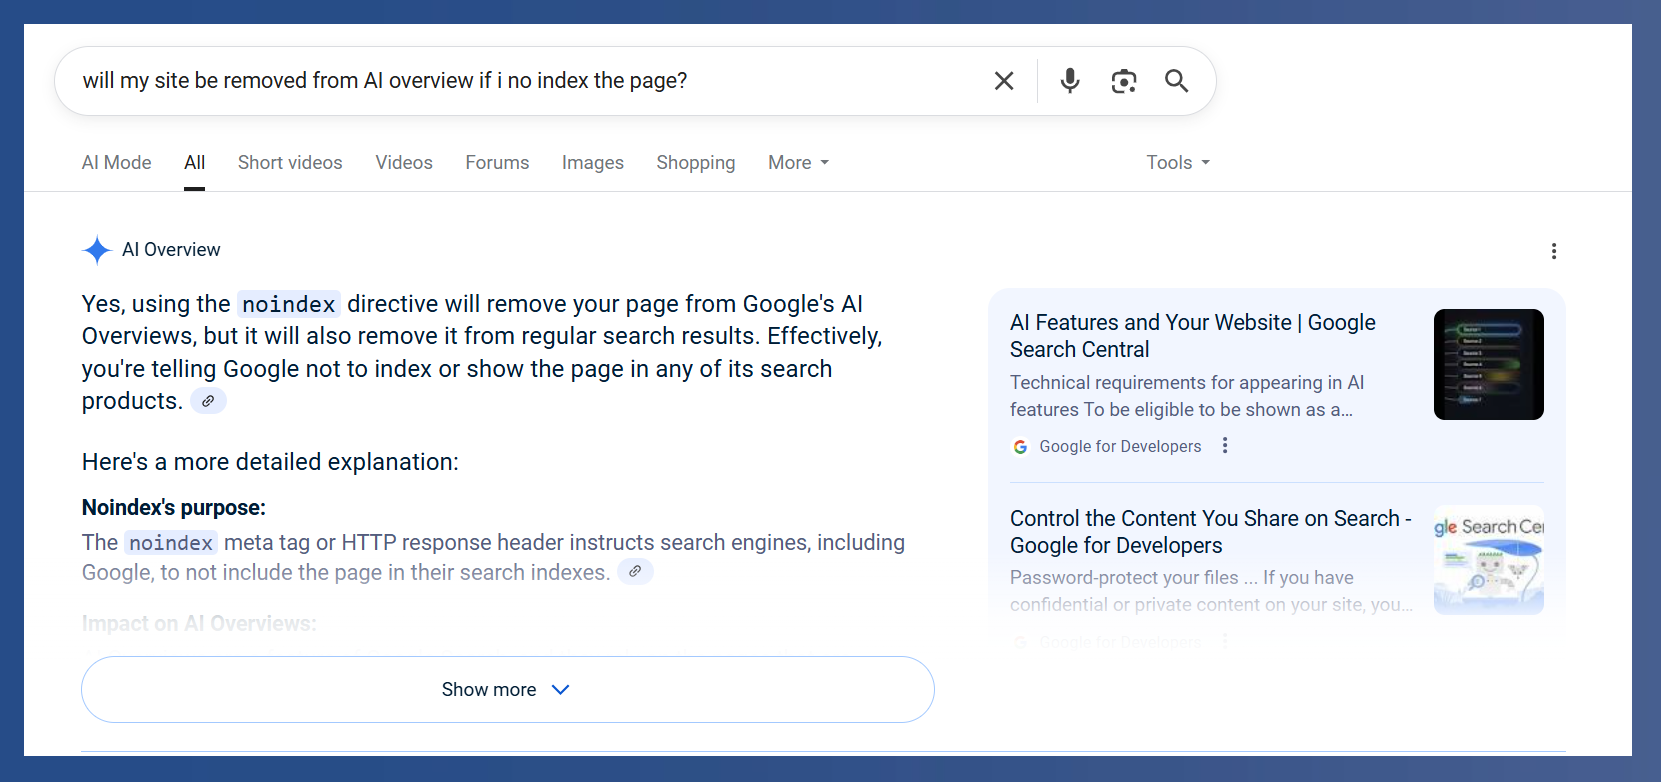The image size is (1661, 782).
Task: Open source link icon after 'their search indexes.'
Action: [635, 571]
